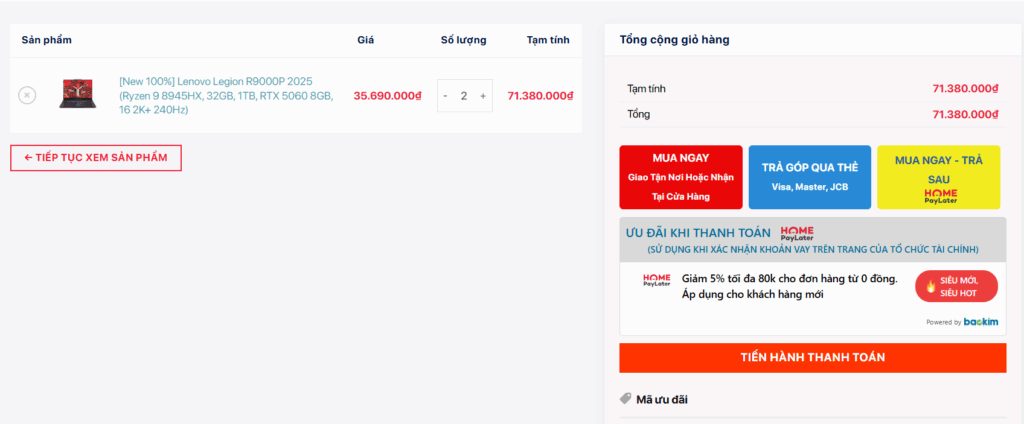This screenshot has width=1024, height=424.
Task: Click the Sản phẩm column header
Action: [46, 40]
